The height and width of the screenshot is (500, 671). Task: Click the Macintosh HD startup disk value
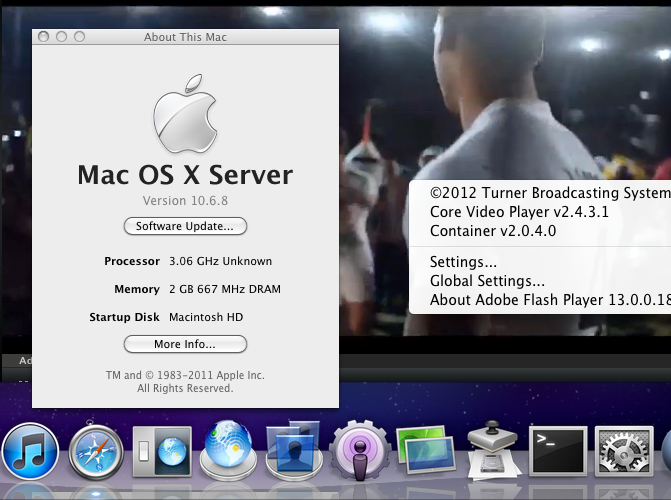click(206, 317)
